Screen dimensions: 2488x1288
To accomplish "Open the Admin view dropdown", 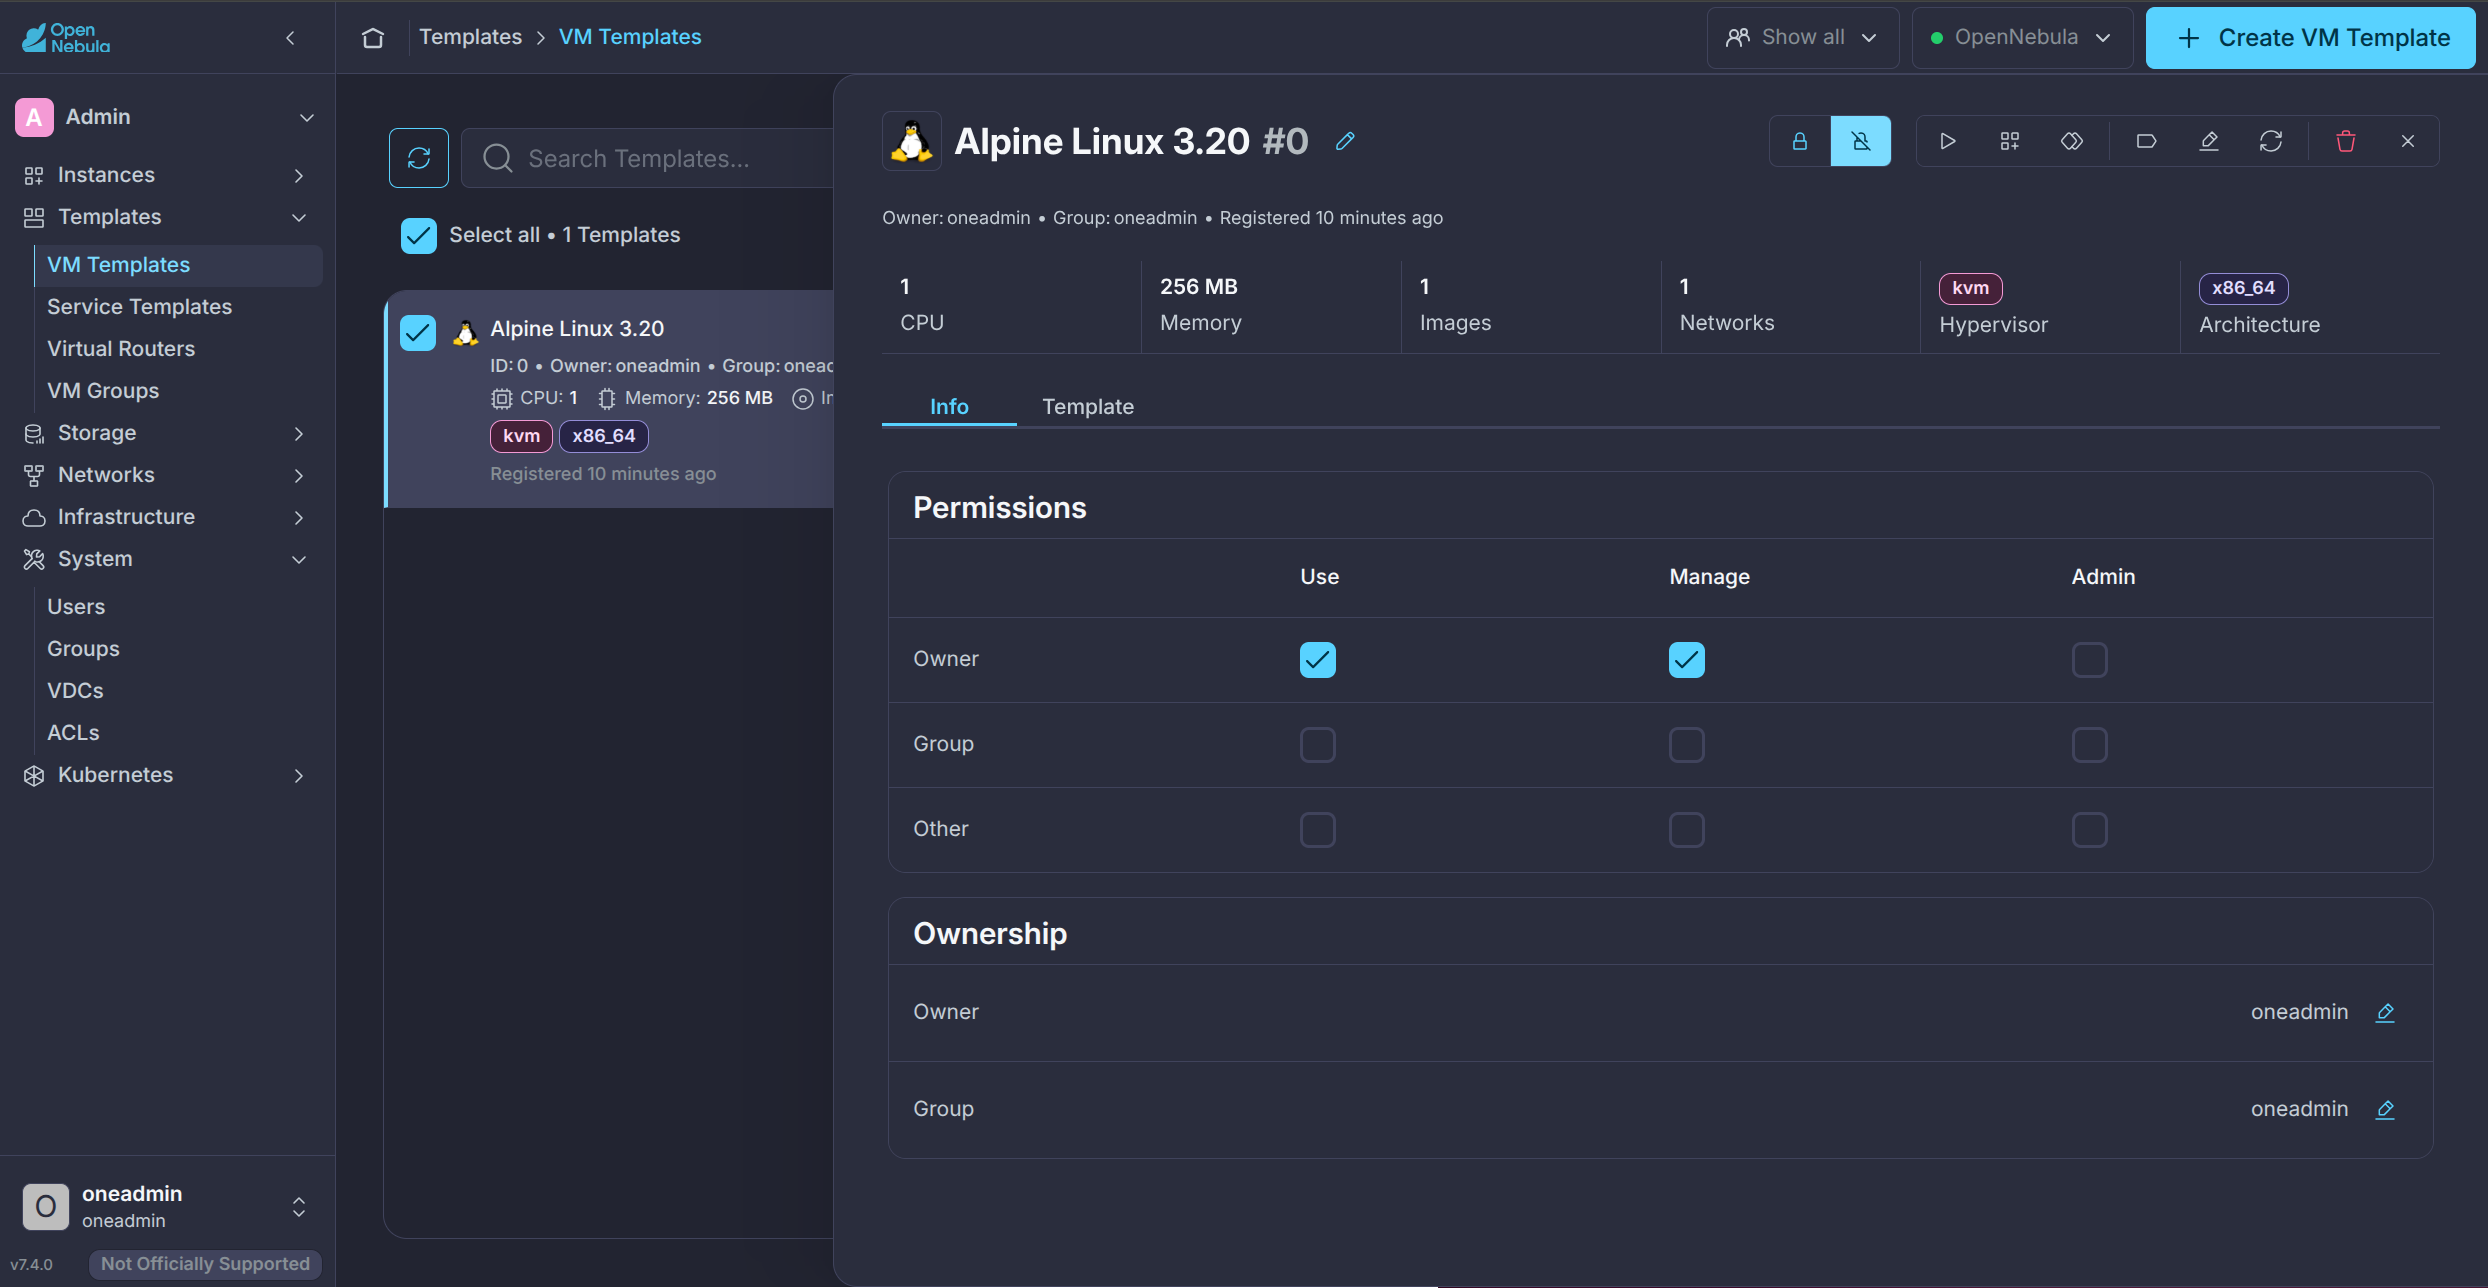I will [167, 117].
